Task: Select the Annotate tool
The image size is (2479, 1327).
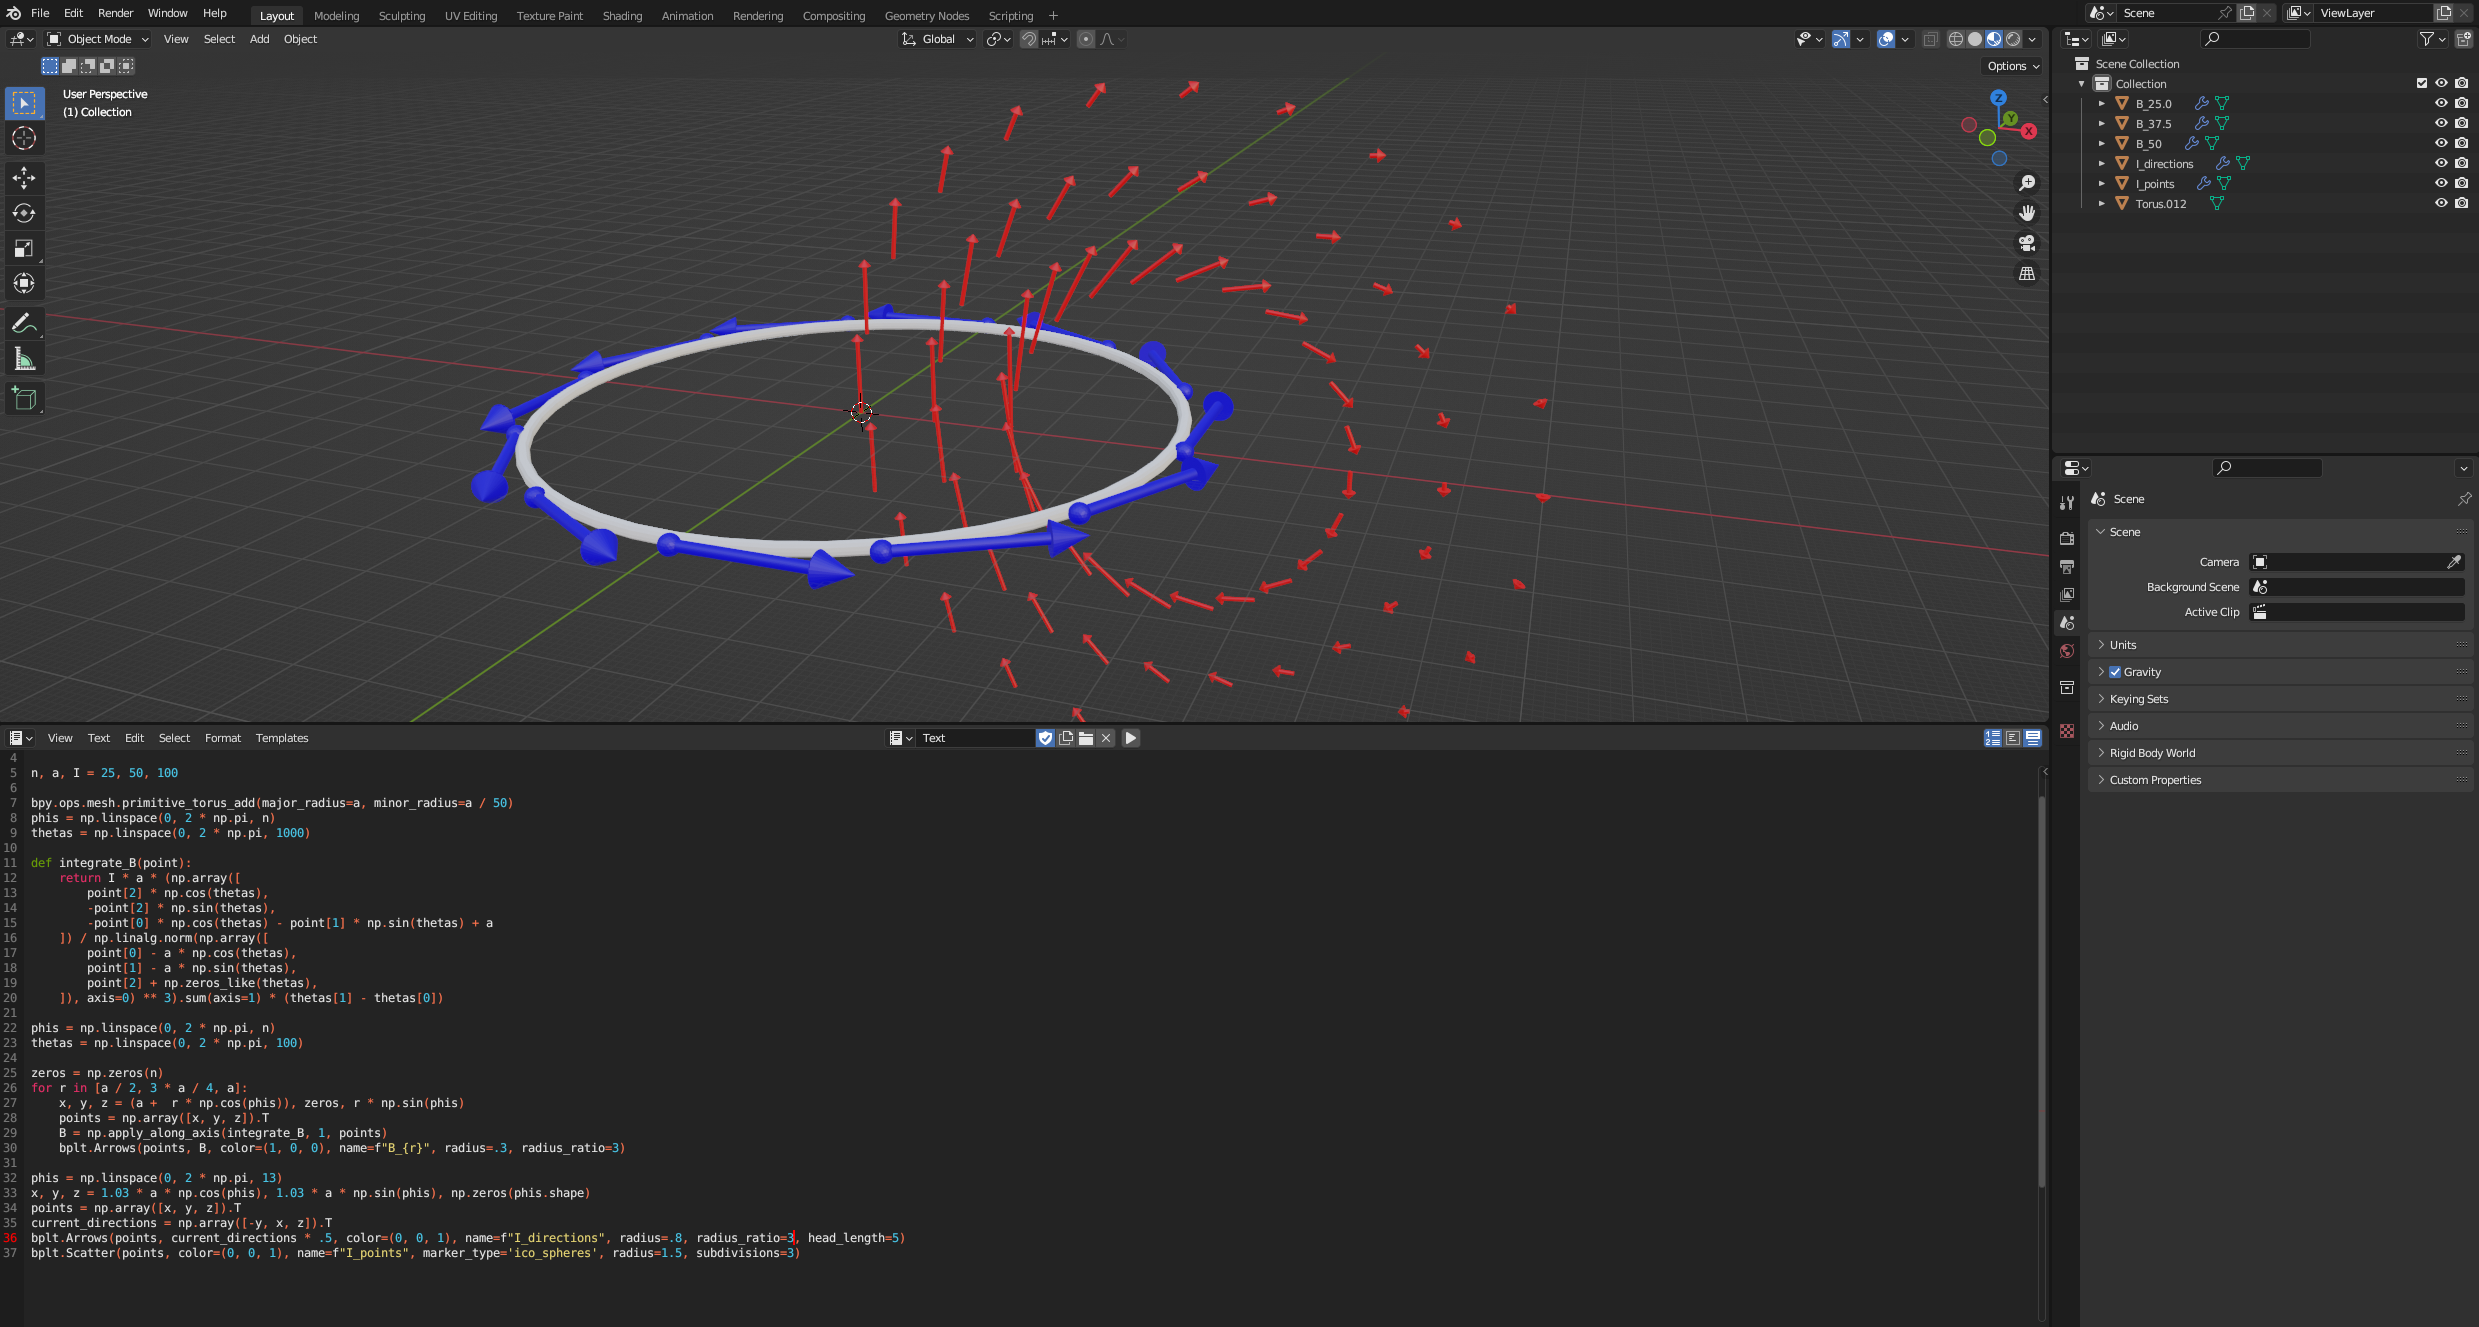Action: (24, 323)
